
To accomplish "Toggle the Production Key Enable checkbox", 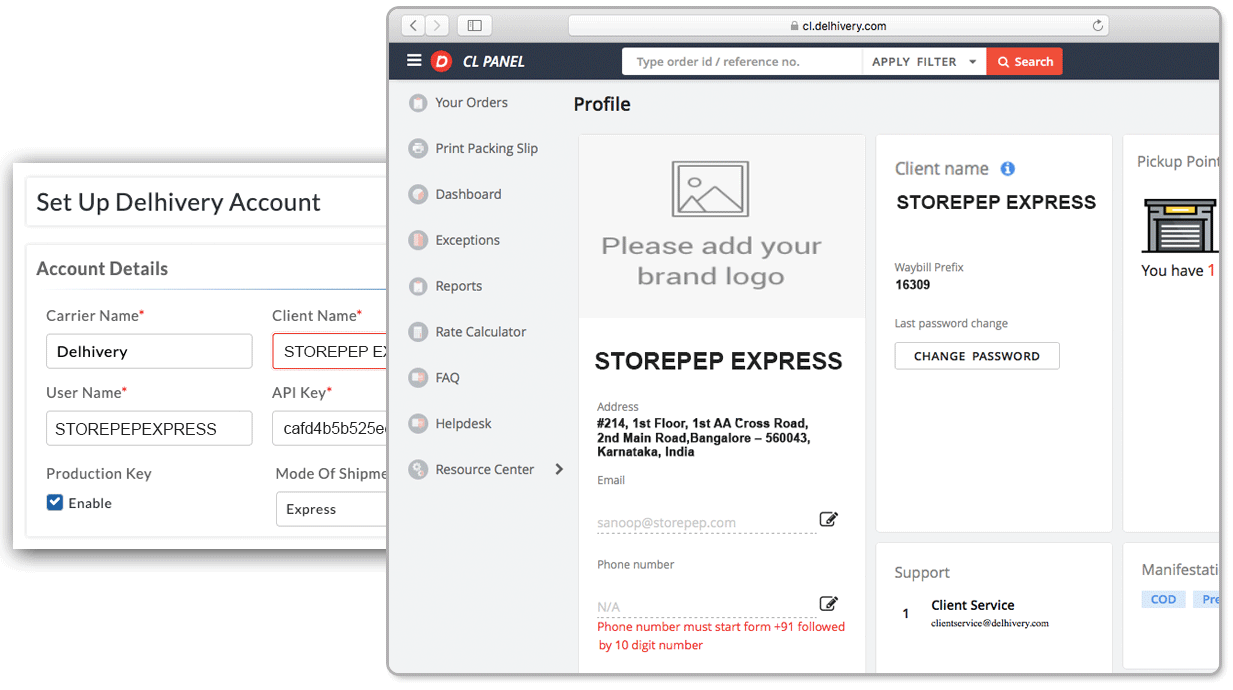I will [55, 503].
